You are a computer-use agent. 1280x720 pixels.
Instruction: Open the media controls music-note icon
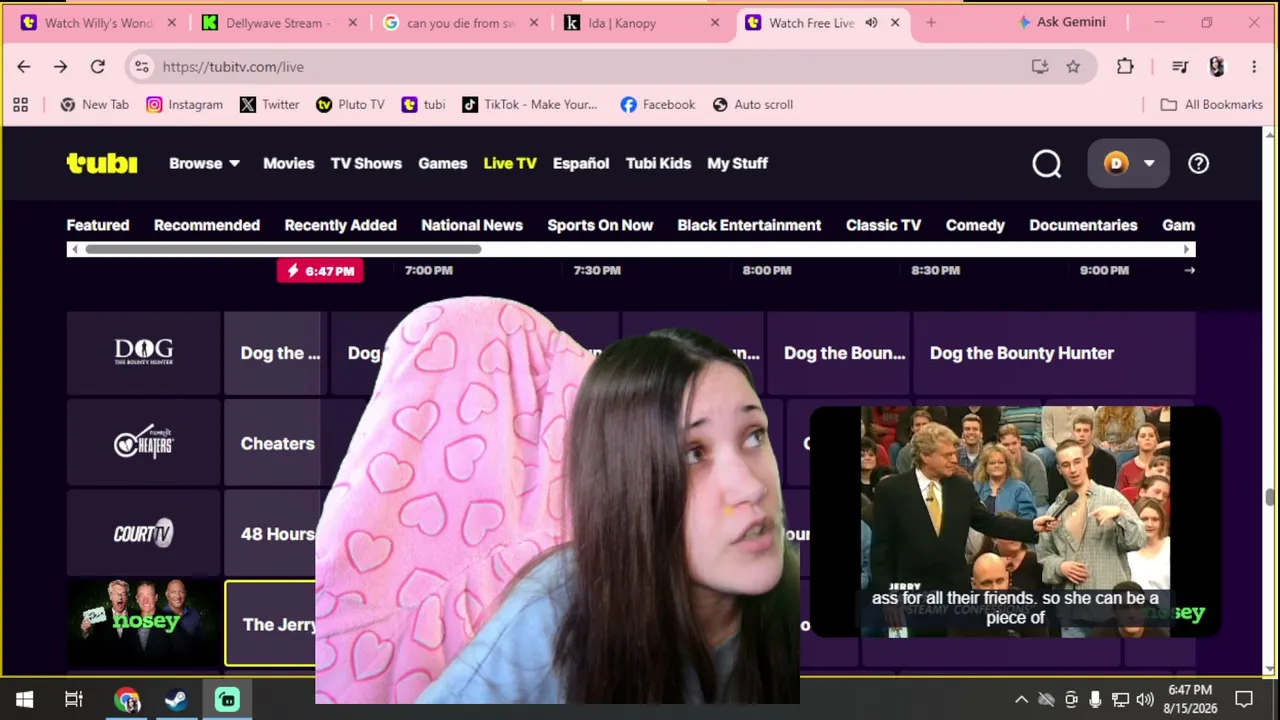point(1180,67)
